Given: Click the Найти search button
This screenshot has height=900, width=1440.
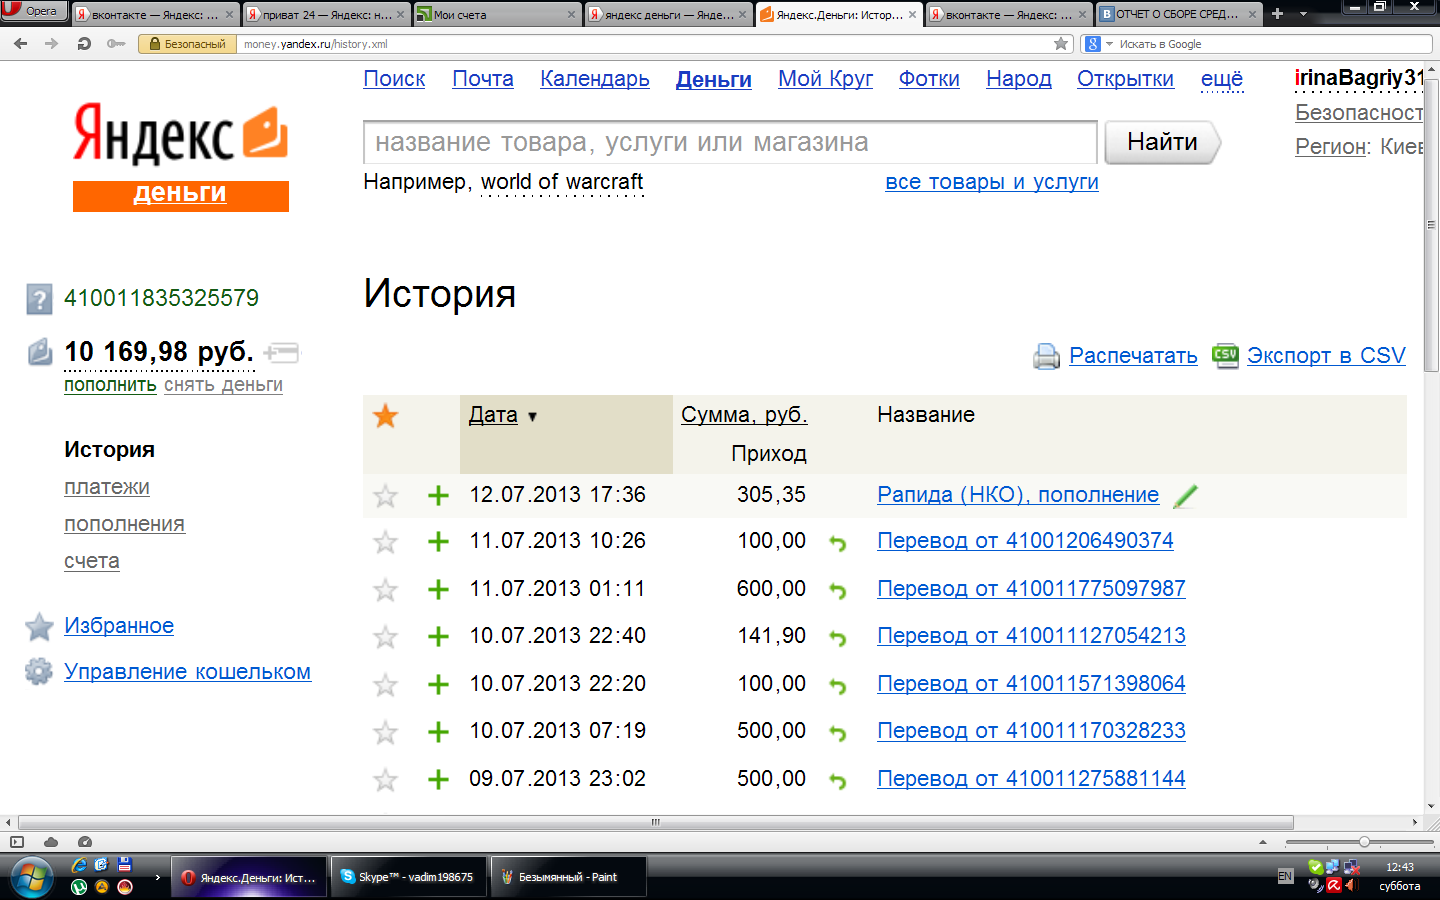Looking at the screenshot, I should [1162, 142].
